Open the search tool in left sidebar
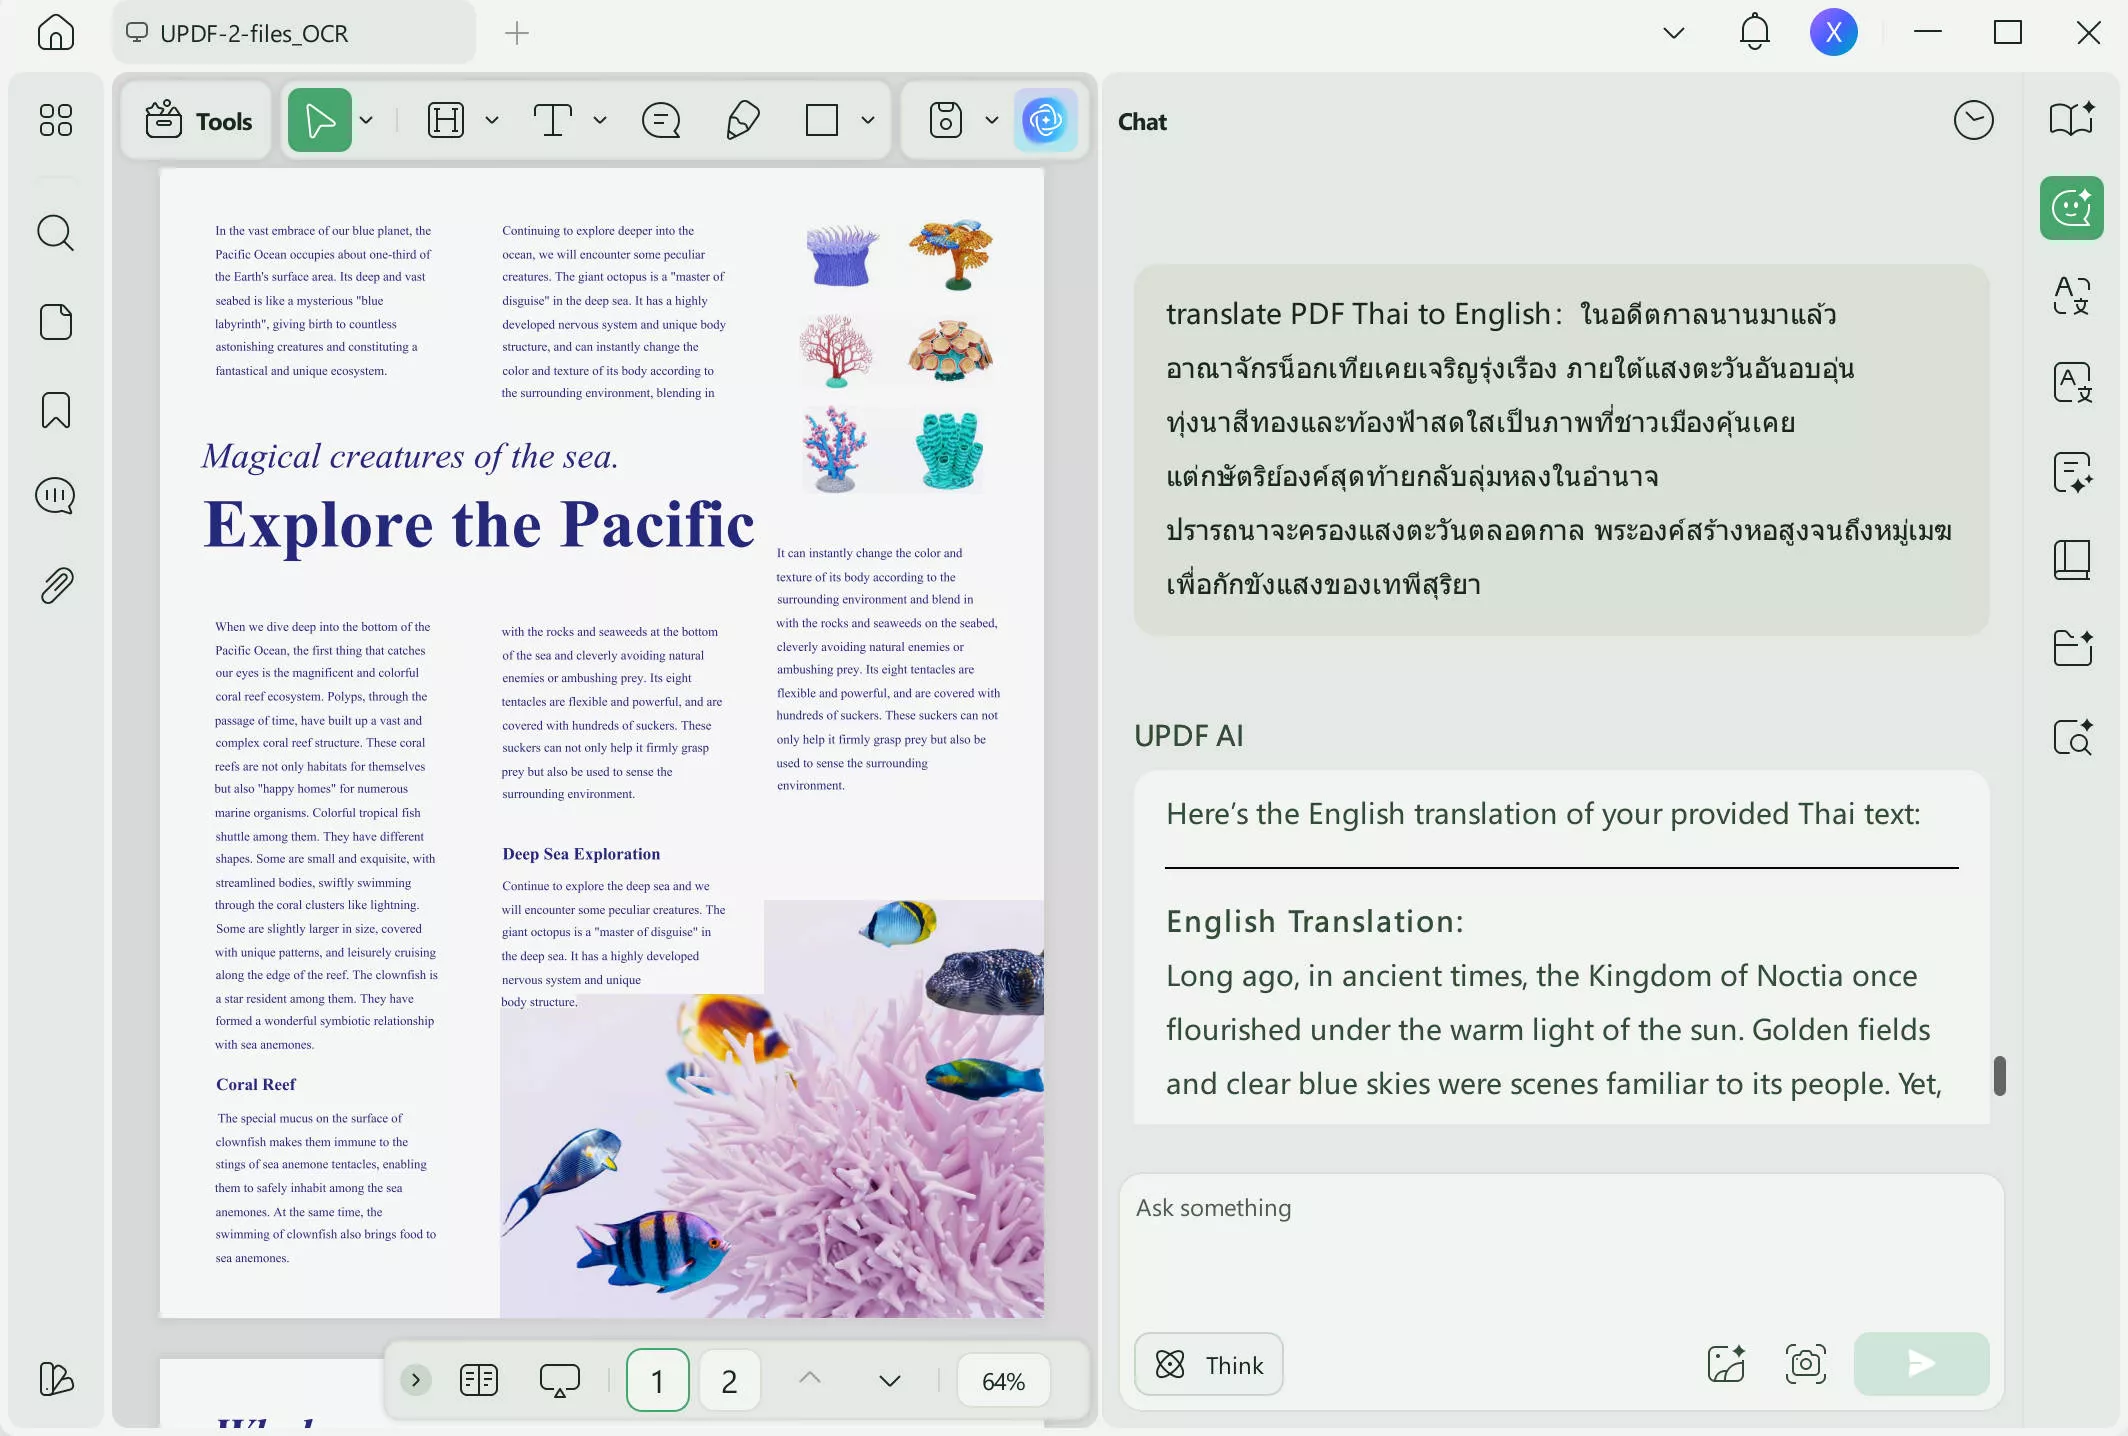 (x=55, y=233)
